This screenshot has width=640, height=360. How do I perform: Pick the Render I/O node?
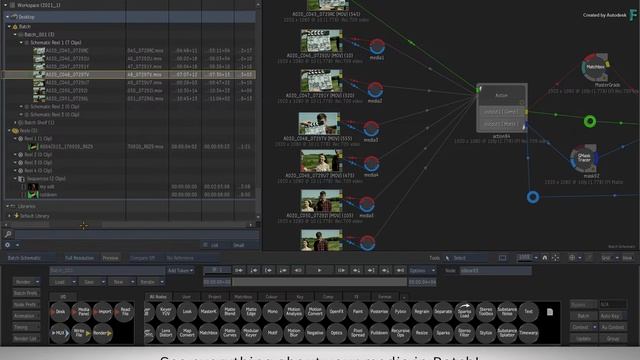click(102, 333)
